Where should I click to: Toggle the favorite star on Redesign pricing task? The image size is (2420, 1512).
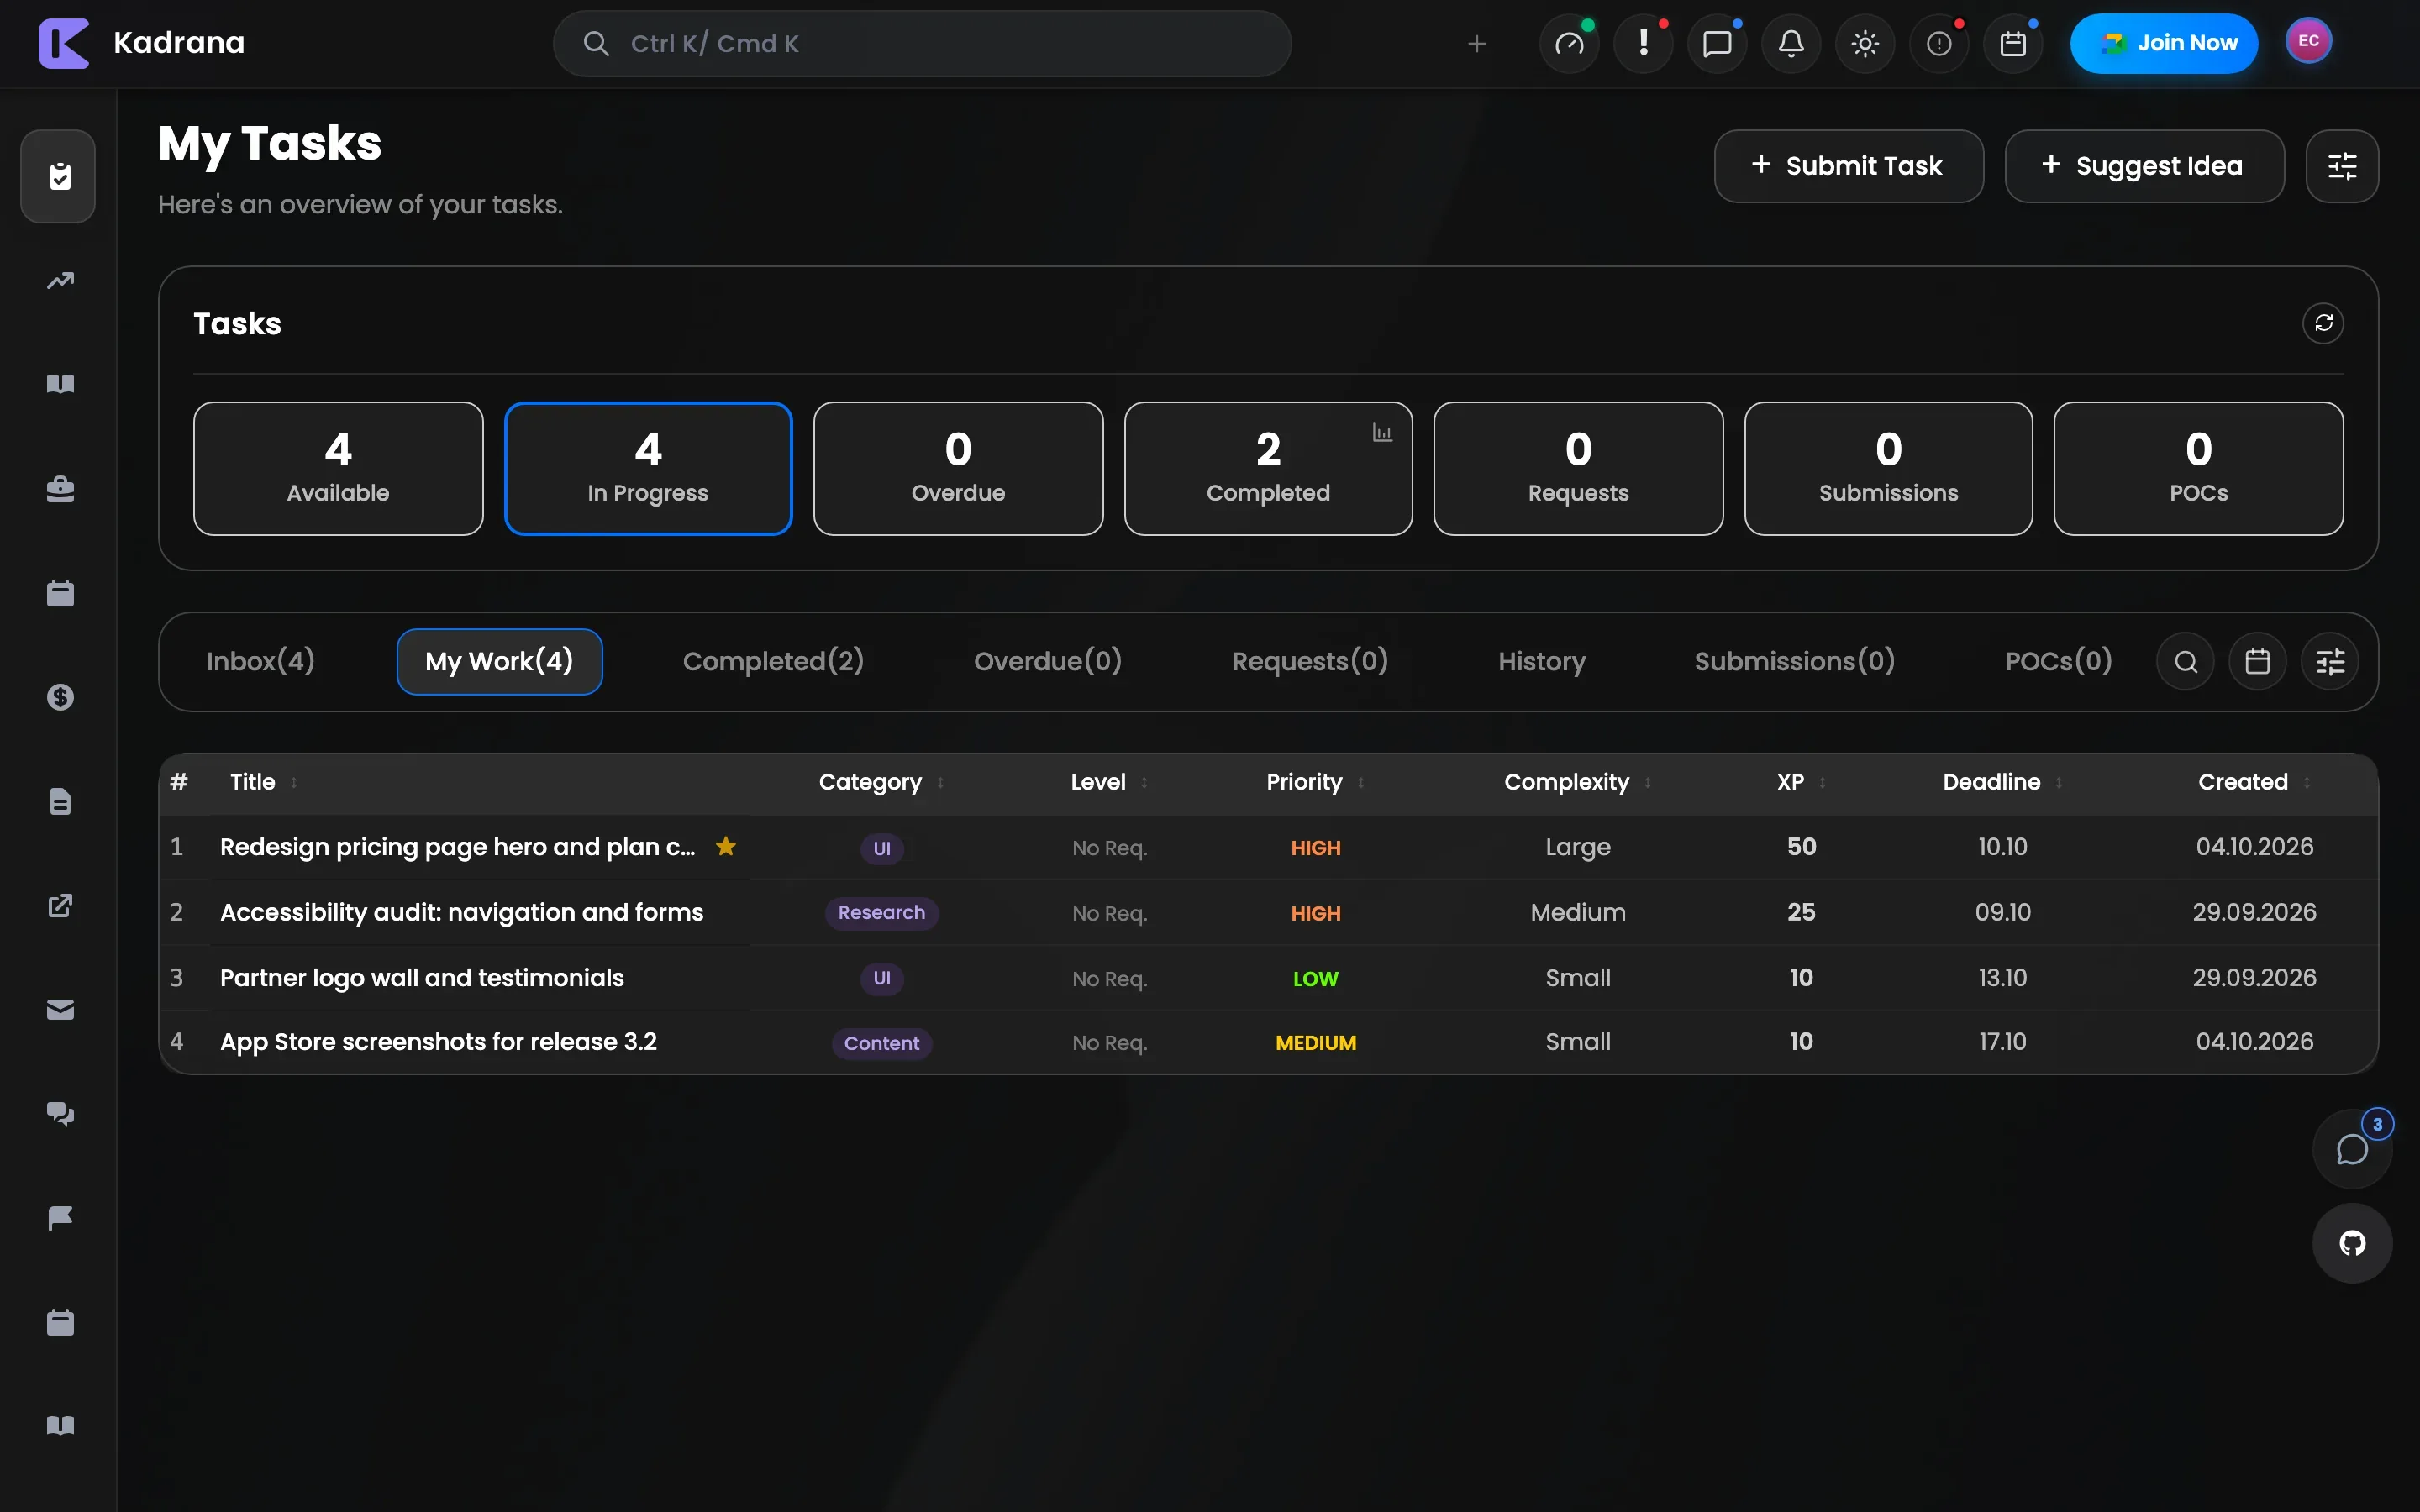tap(726, 847)
